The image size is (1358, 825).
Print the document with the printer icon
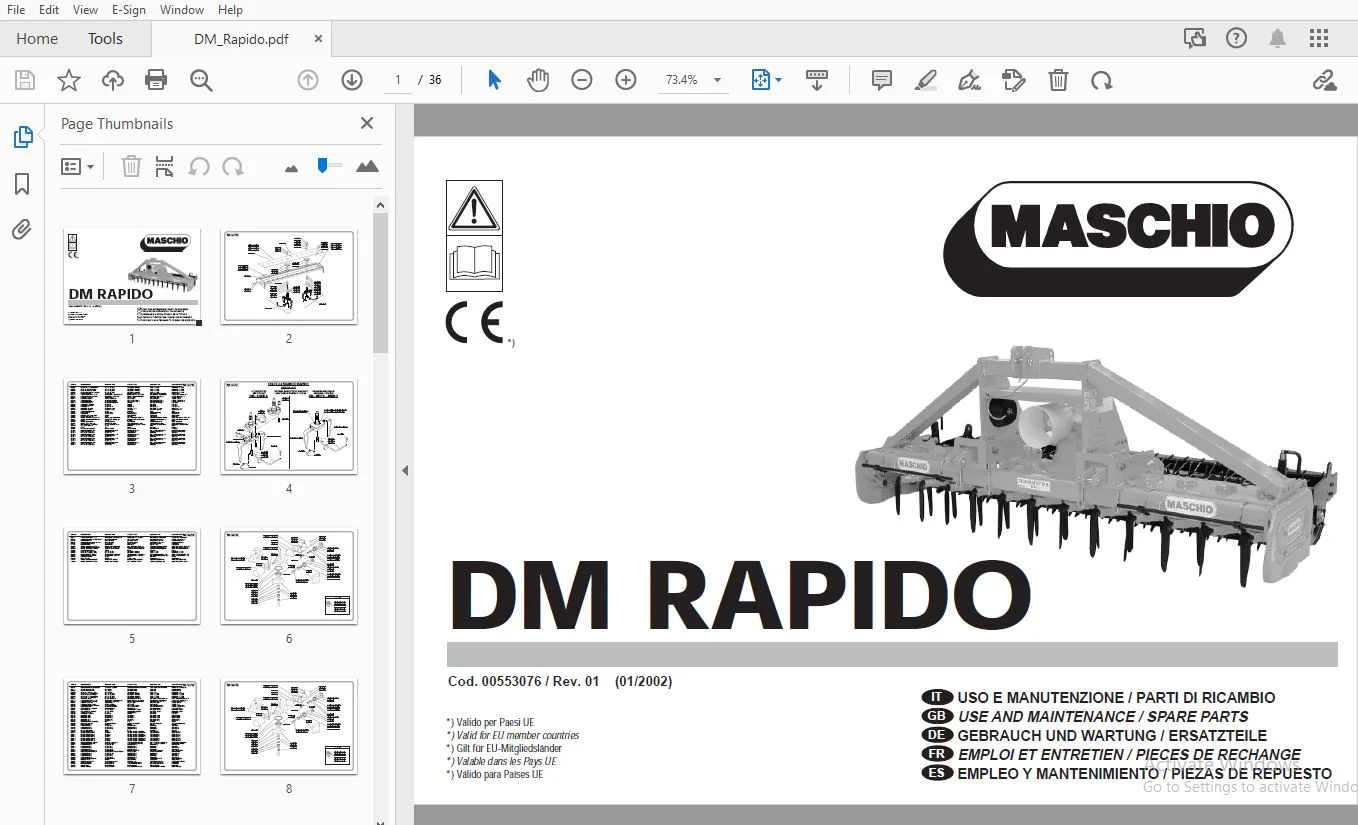click(156, 80)
